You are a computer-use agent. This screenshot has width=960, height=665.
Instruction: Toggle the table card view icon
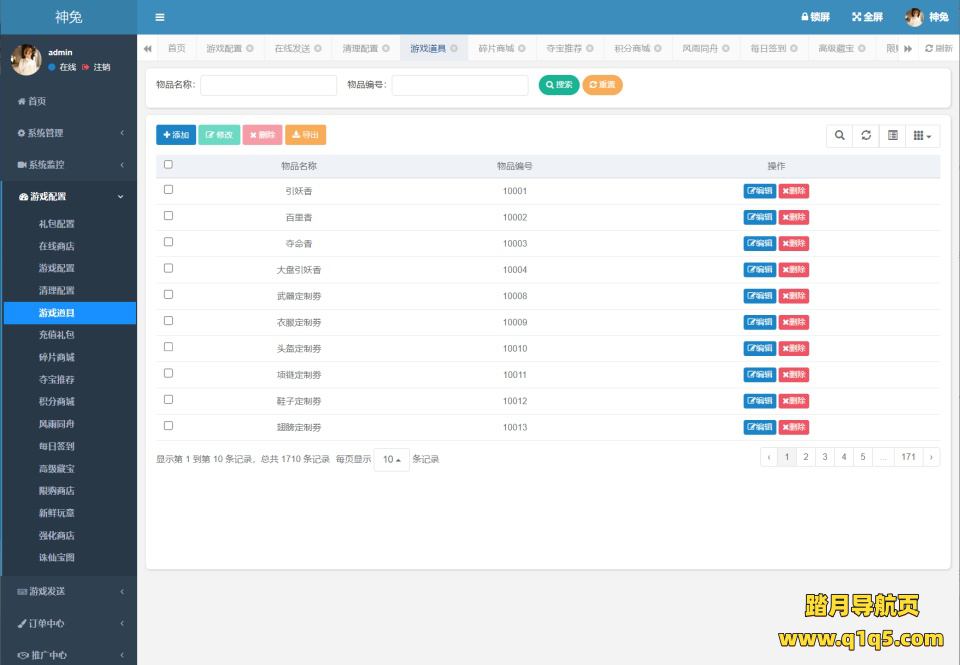tap(893, 136)
